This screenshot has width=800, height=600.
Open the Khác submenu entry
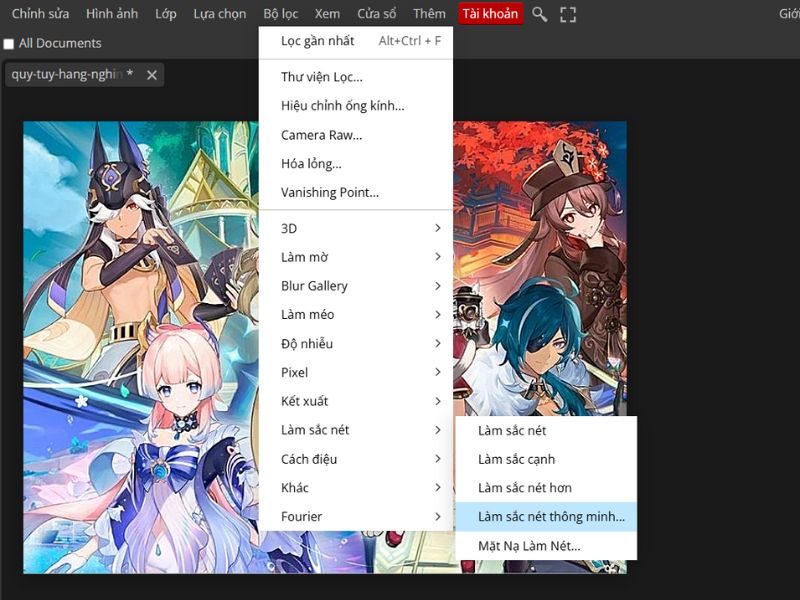pos(356,487)
